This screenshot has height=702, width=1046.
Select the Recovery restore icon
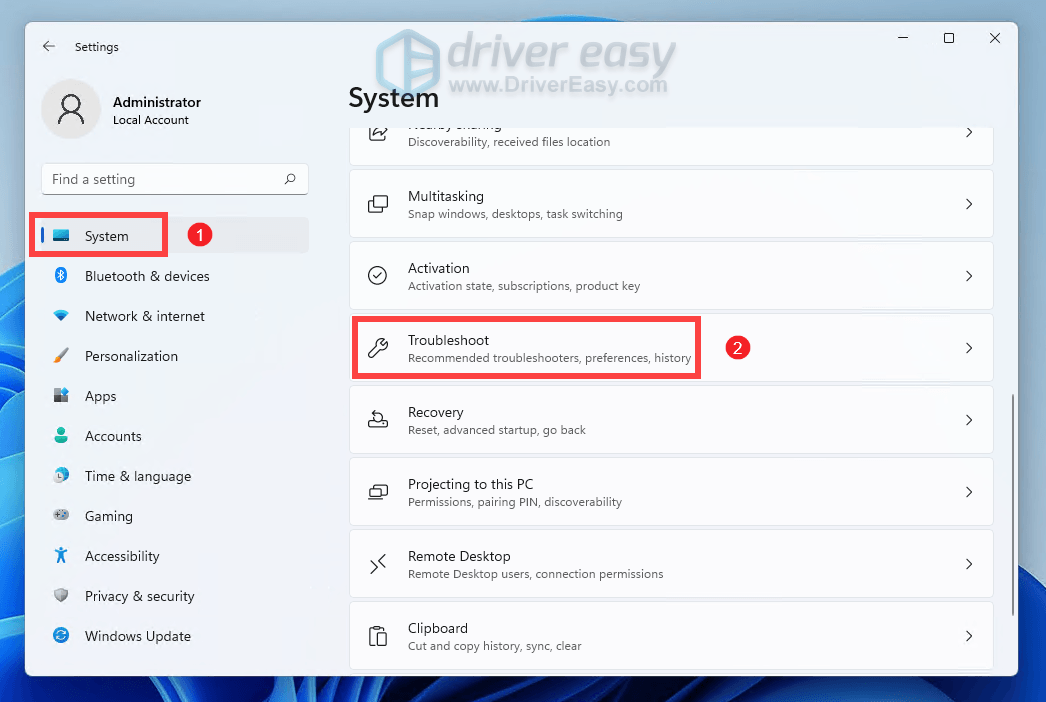(x=377, y=420)
